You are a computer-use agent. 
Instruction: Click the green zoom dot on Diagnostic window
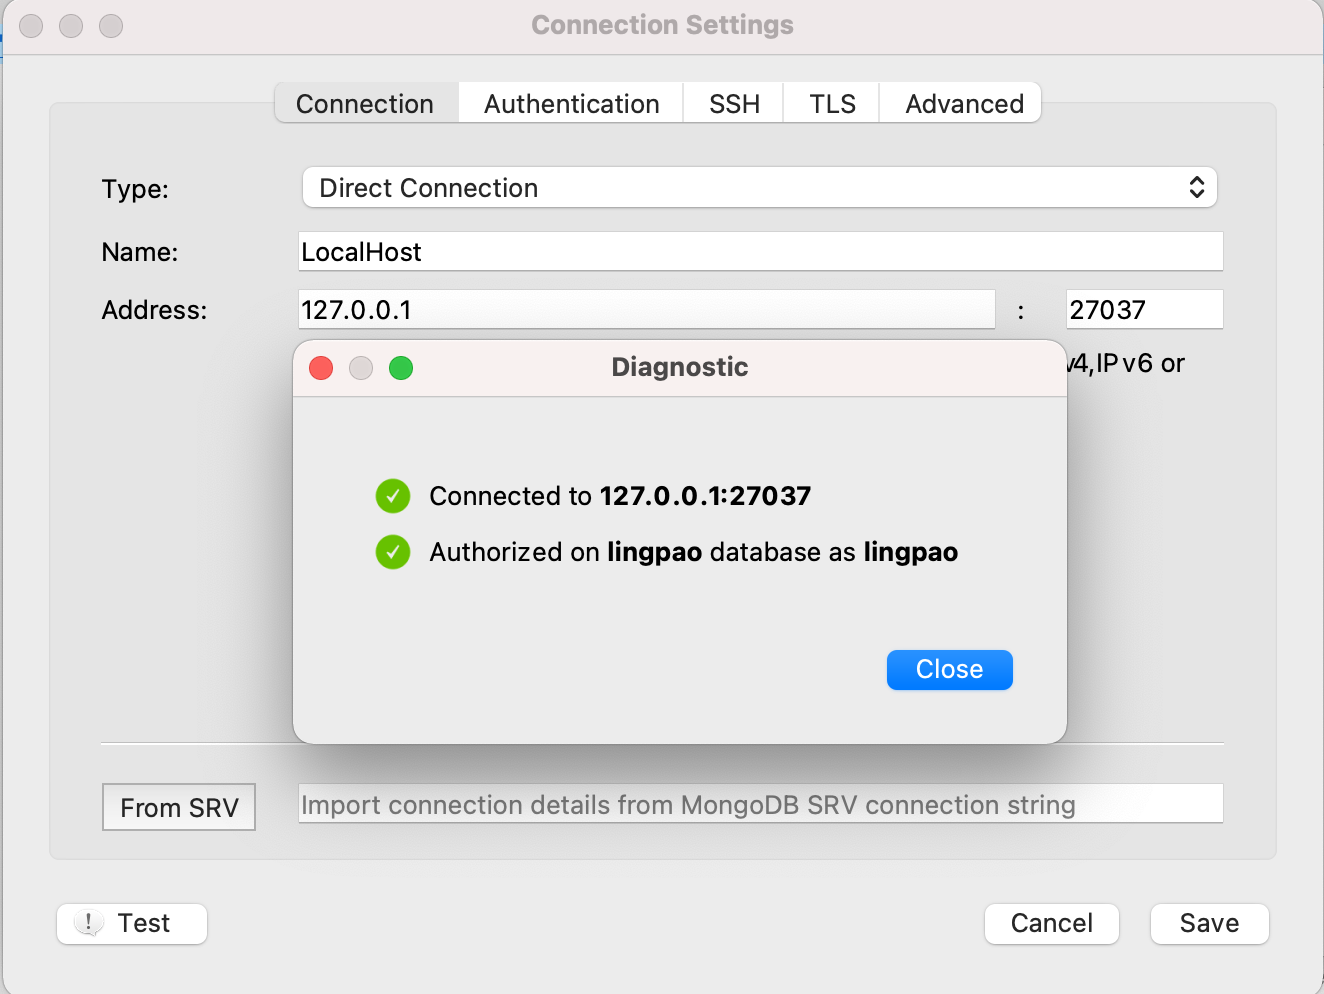click(401, 368)
